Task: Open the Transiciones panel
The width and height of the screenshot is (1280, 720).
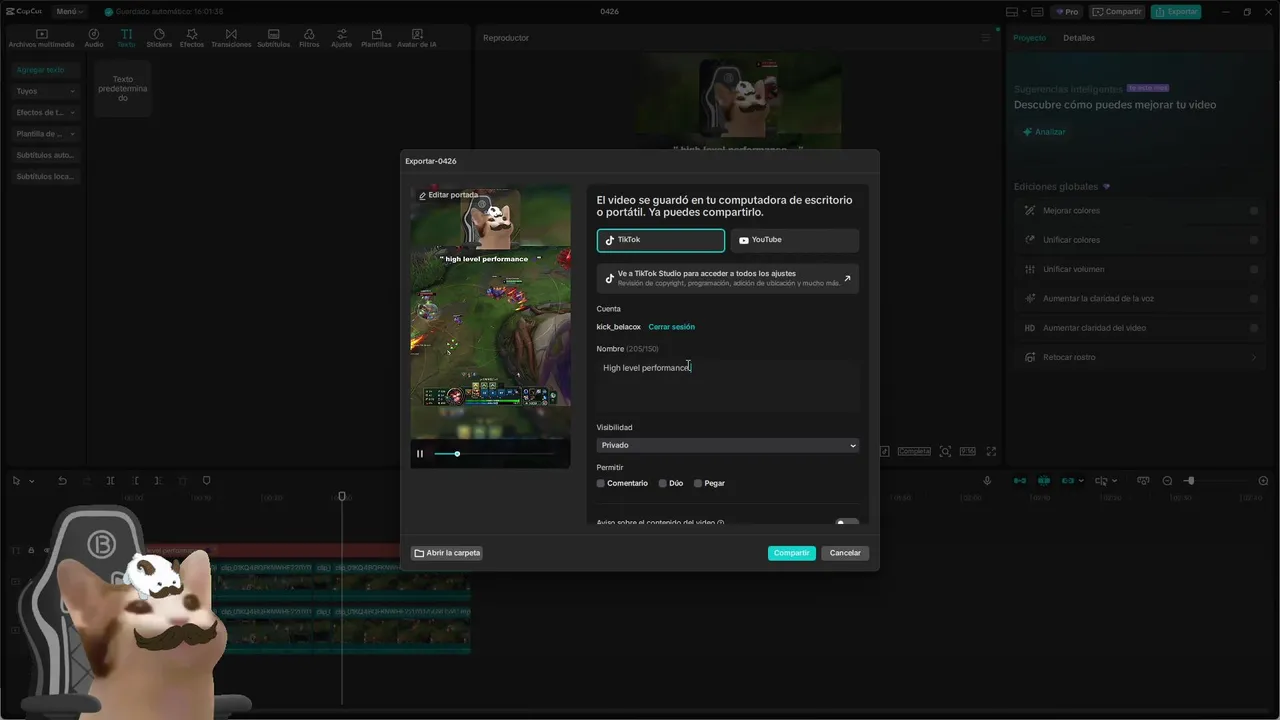Action: (231, 39)
